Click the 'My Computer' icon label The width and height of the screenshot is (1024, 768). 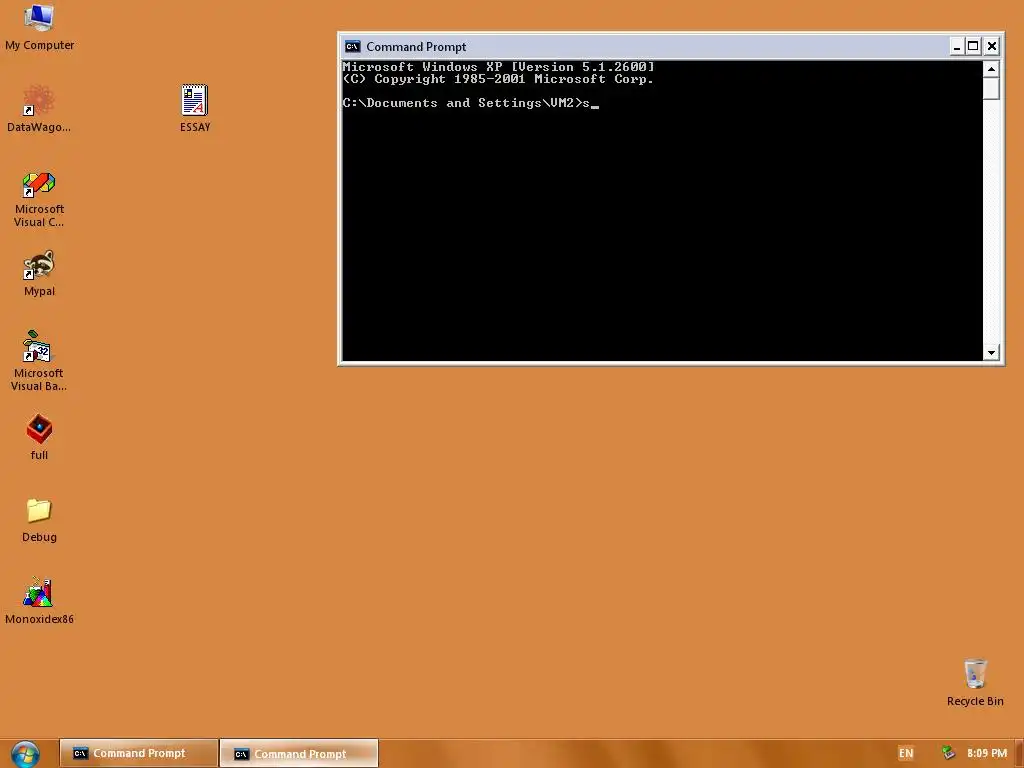click(39, 45)
